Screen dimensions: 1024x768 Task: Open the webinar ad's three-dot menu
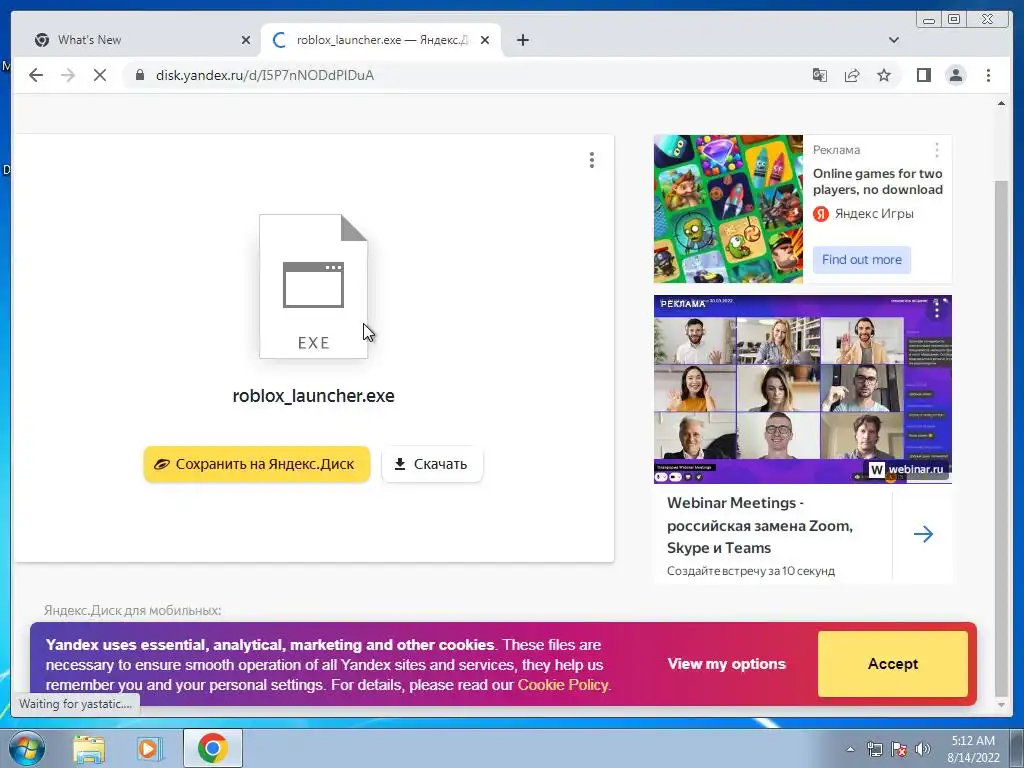(x=936, y=308)
